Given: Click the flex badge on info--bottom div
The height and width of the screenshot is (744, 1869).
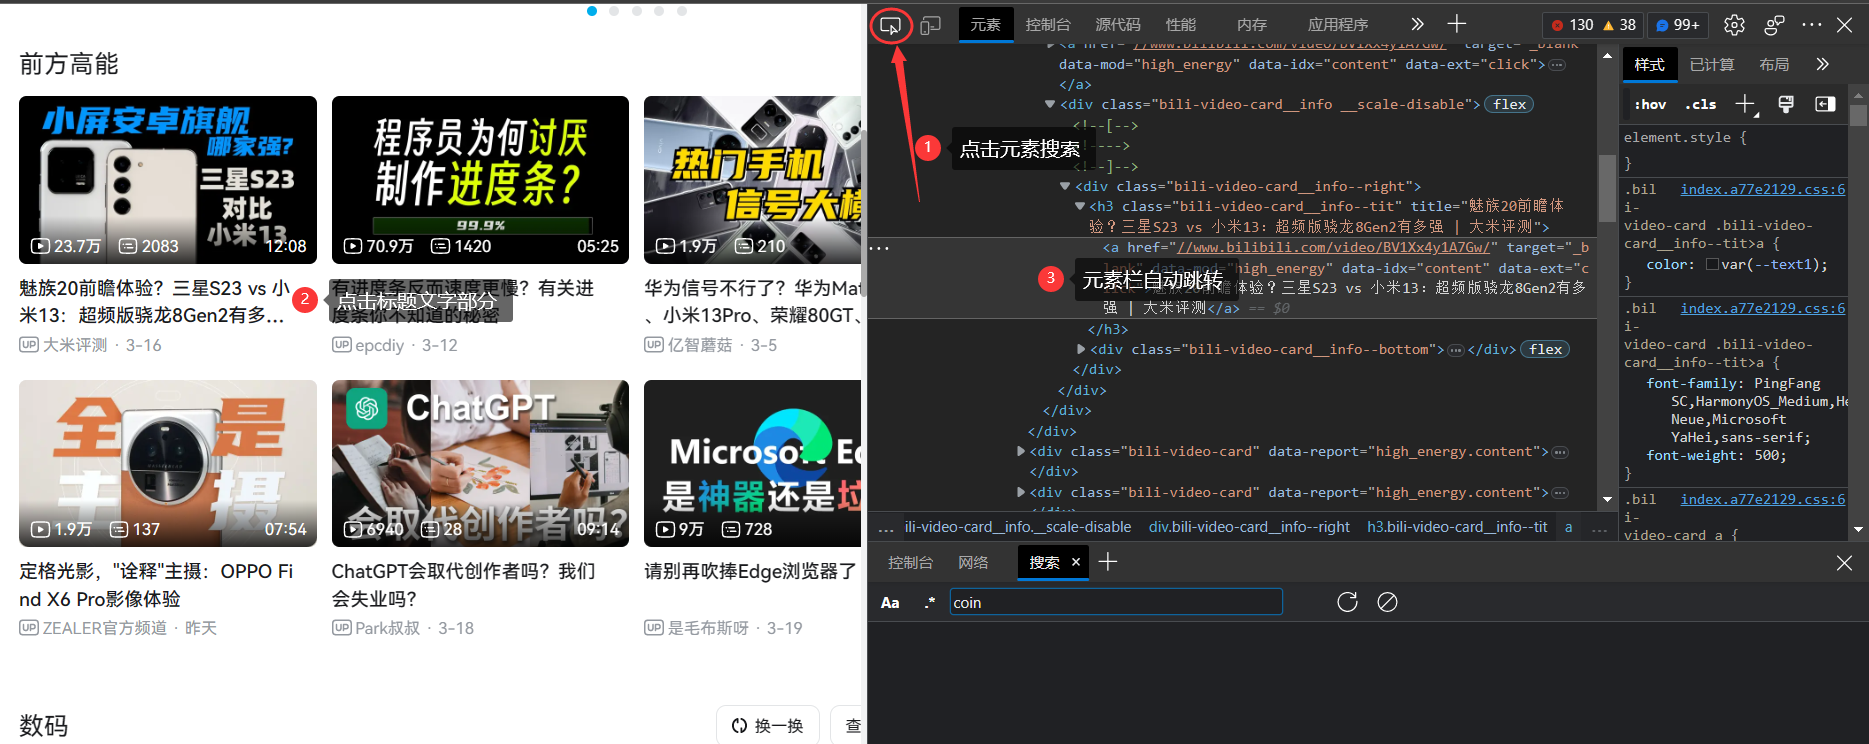Looking at the screenshot, I should tap(1546, 350).
